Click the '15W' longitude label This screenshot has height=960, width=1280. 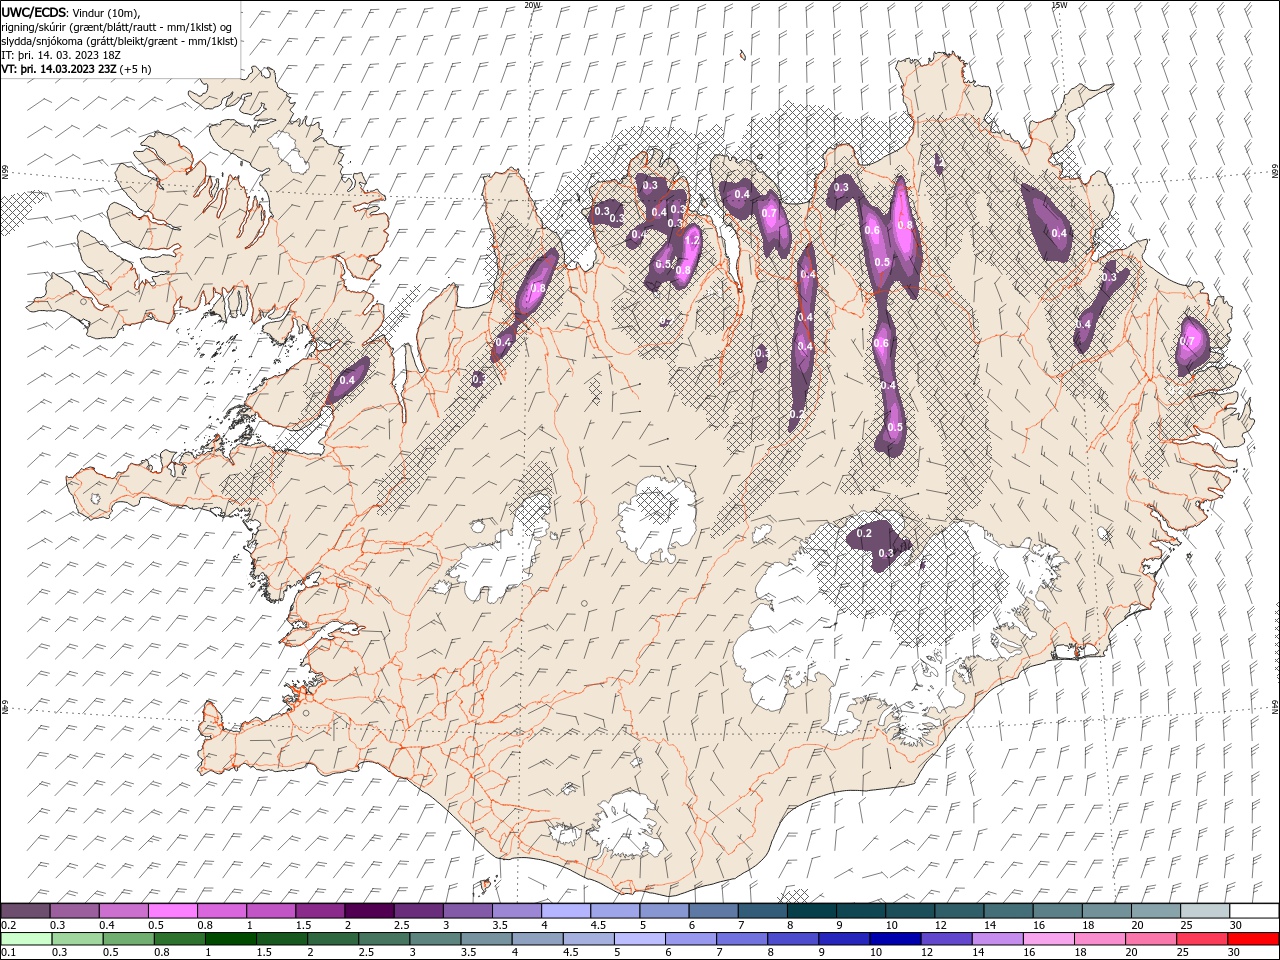[x=1059, y=5]
